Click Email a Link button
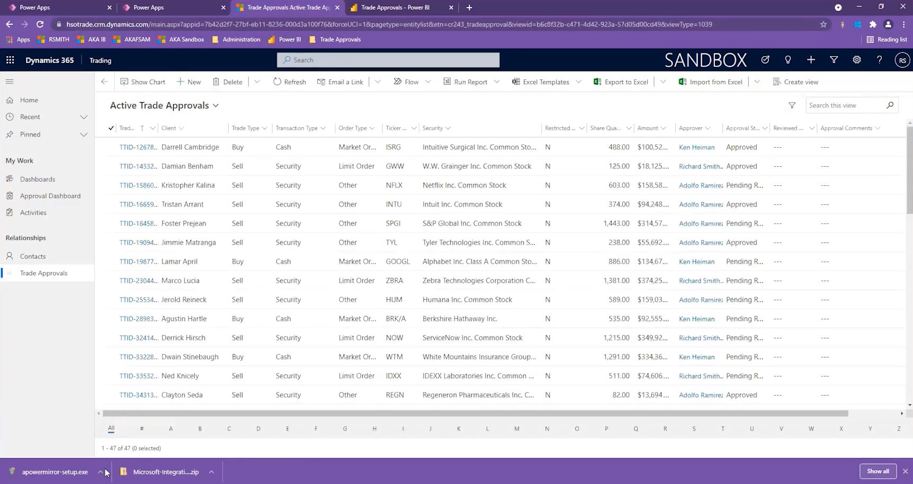Screen dimensions: 913x484 pyautogui.click(x=340, y=82)
